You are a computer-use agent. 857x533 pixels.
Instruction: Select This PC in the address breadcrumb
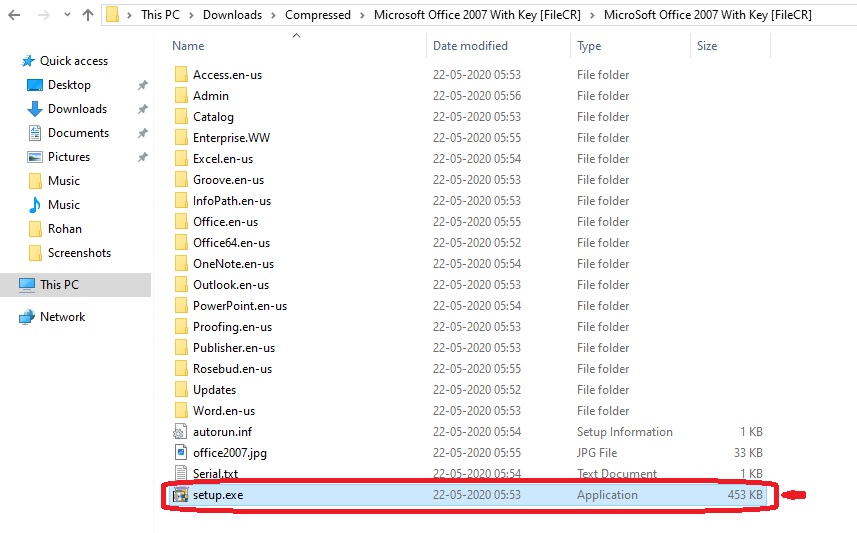click(x=160, y=15)
